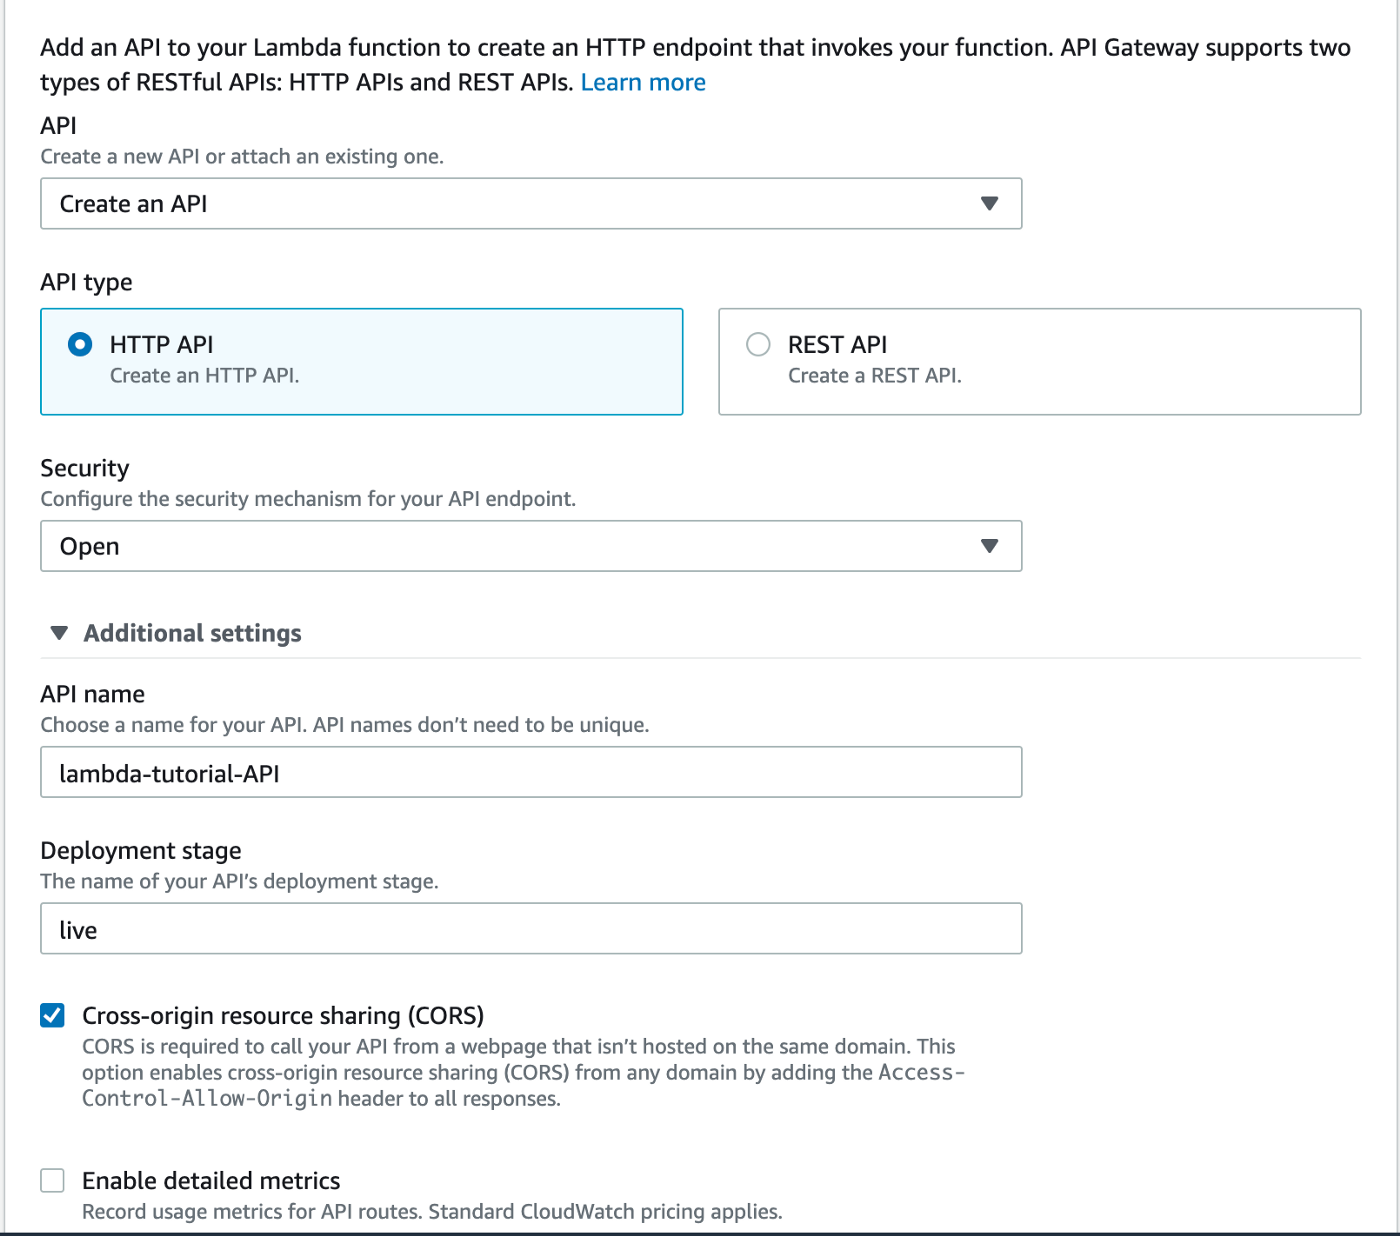
Task: Open the Security dropdown set to Open
Action: (x=530, y=546)
